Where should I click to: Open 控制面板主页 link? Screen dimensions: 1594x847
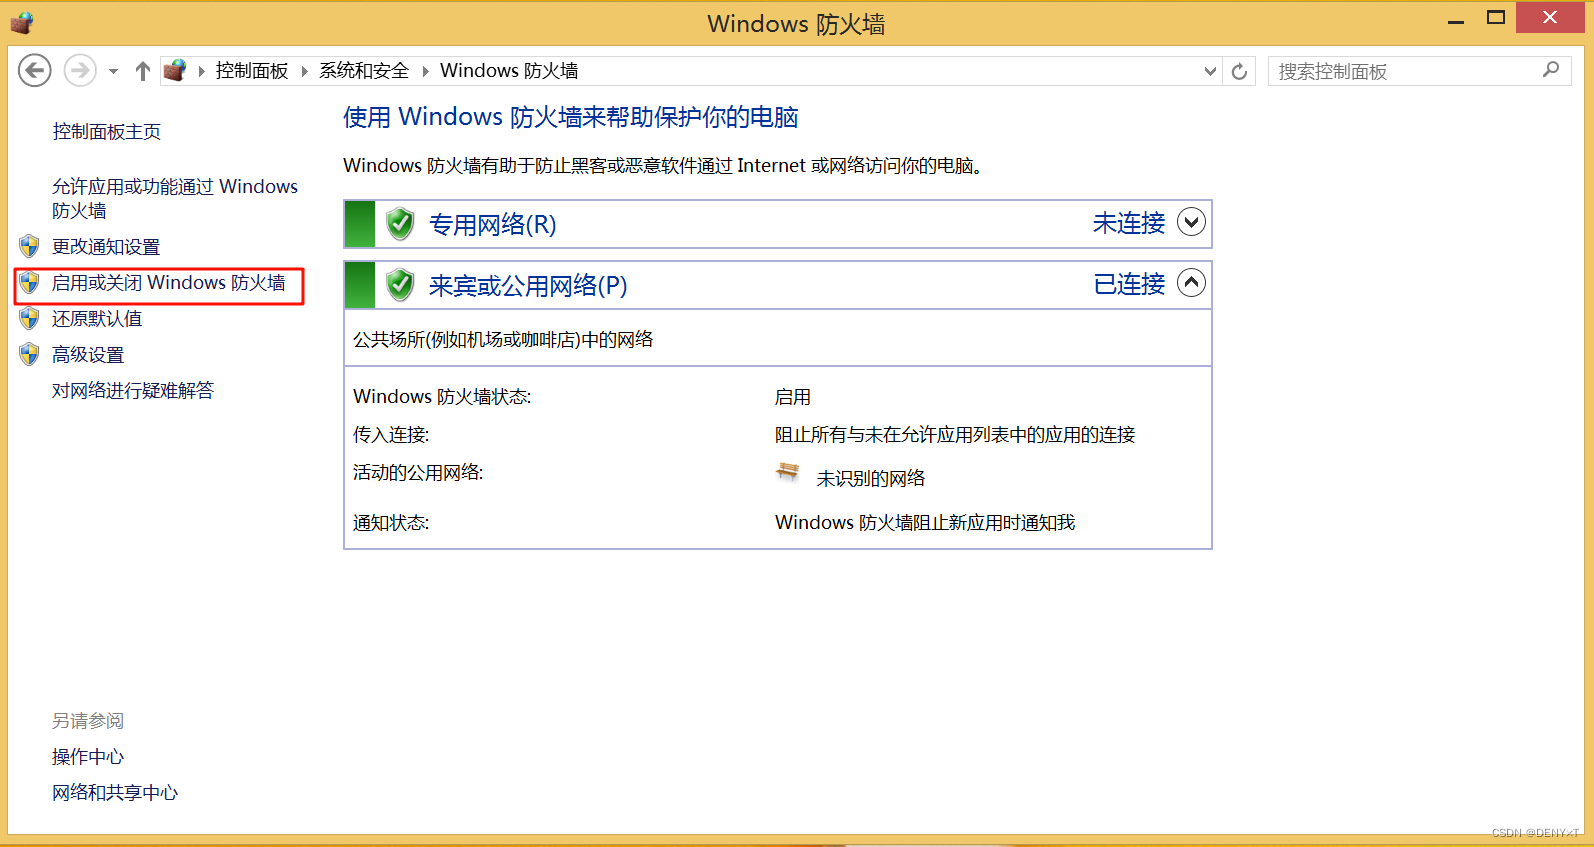click(107, 132)
